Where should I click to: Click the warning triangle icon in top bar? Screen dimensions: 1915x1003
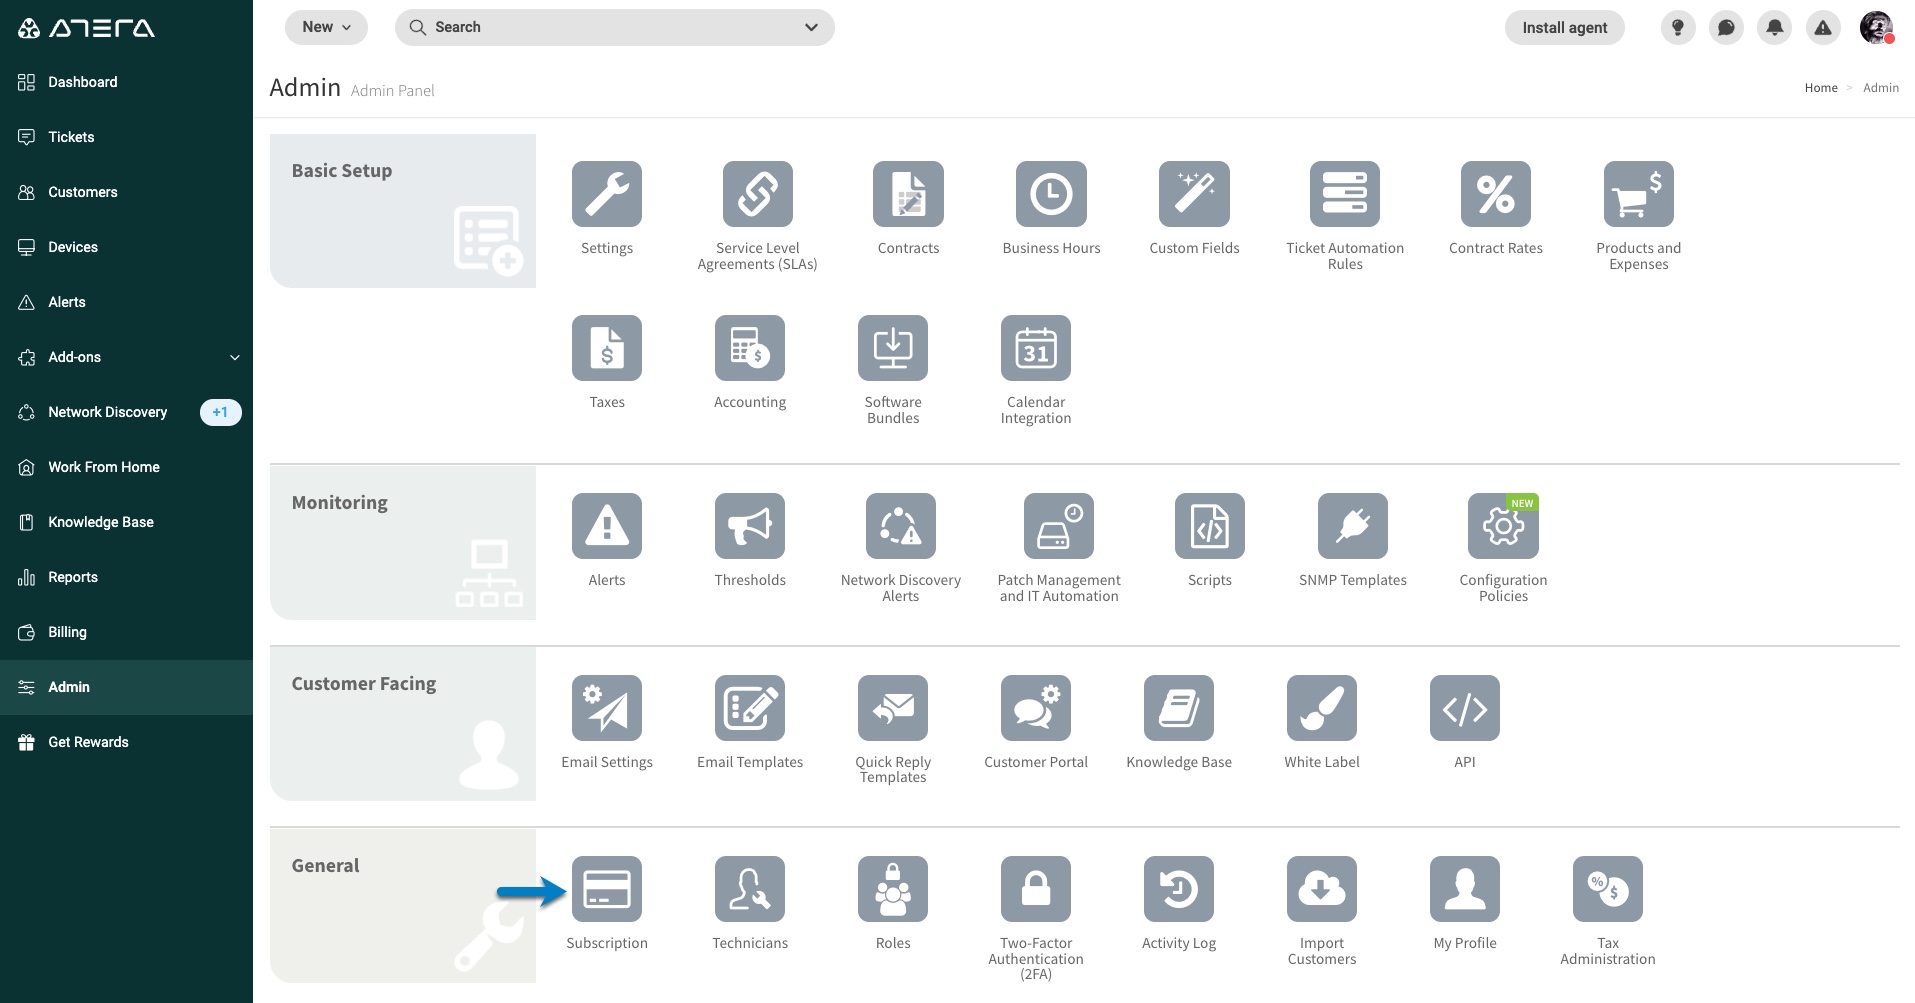pos(1824,28)
